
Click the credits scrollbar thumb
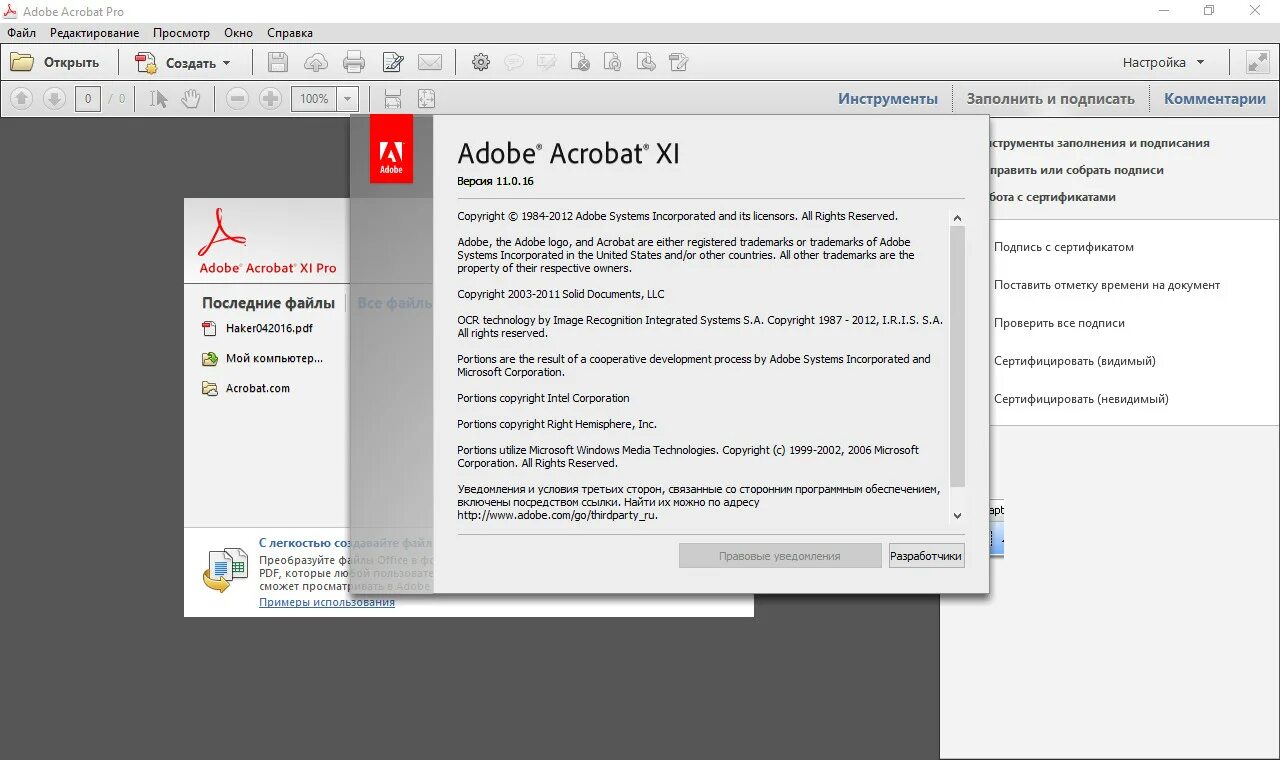[957, 357]
